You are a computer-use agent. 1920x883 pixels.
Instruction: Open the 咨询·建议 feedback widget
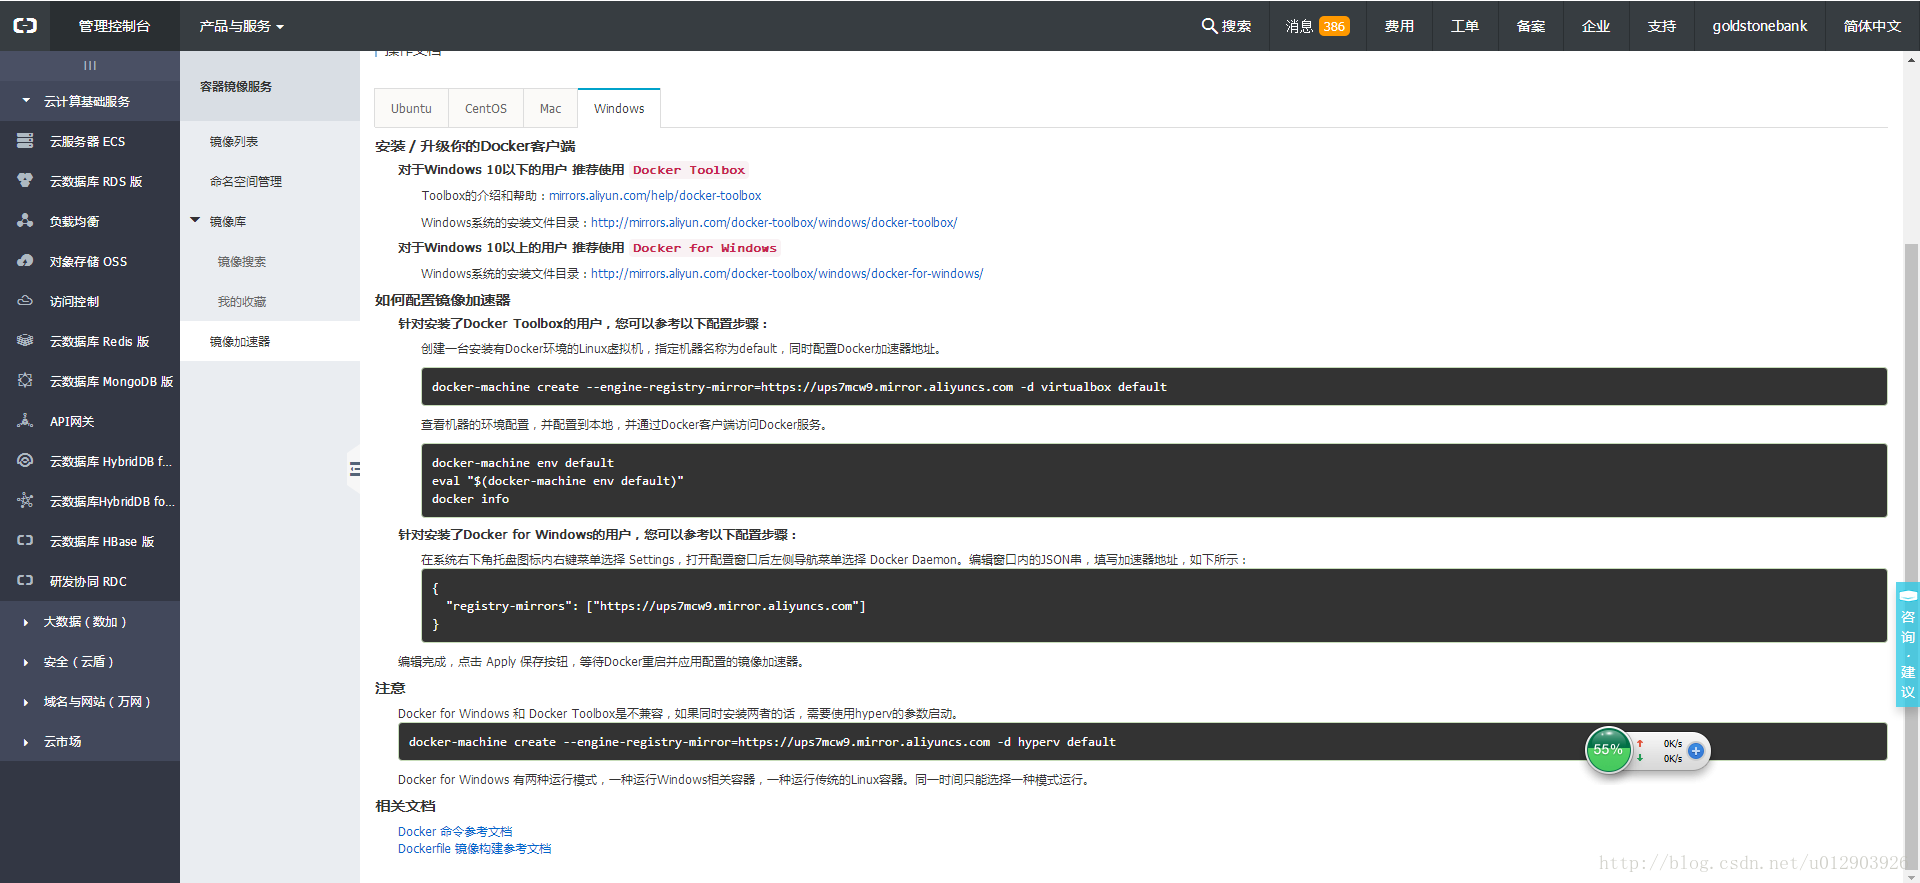coord(1908,645)
